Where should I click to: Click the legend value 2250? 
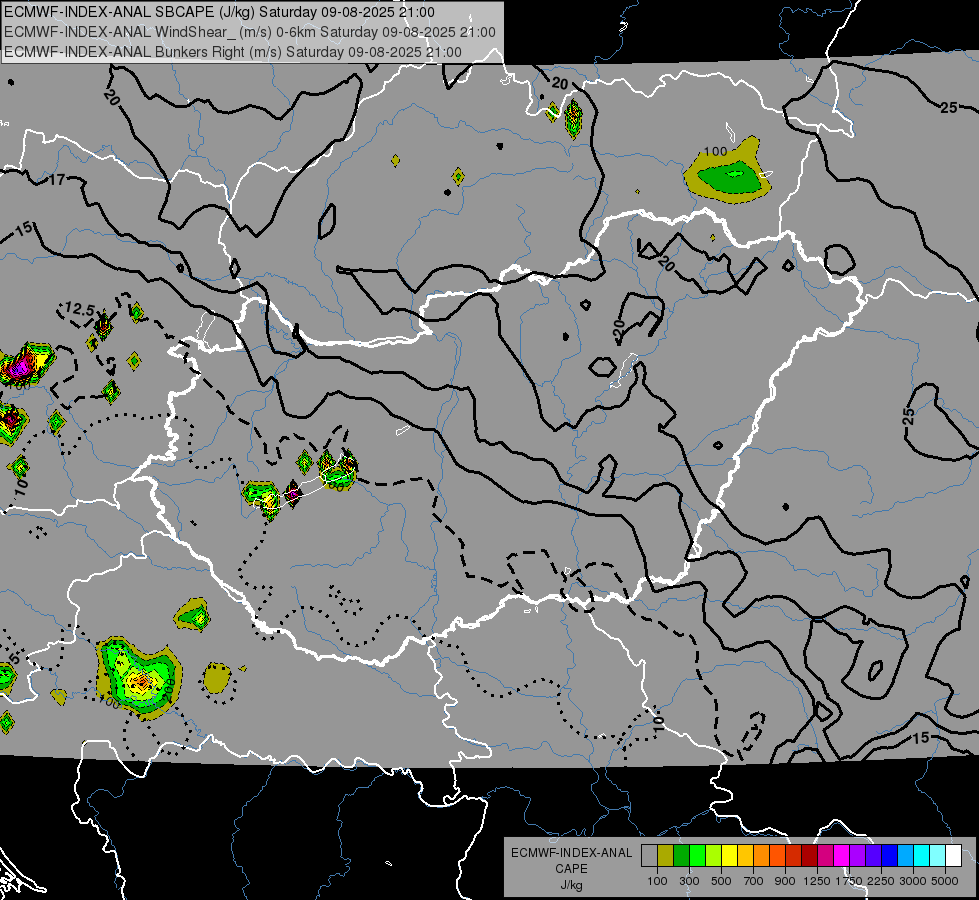click(x=881, y=881)
